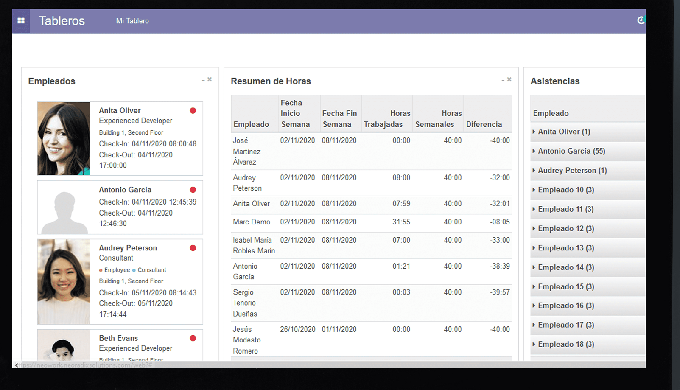Expand Empleado 16 (3) group
The image size is (680, 390).
click(x=588, y=305)
